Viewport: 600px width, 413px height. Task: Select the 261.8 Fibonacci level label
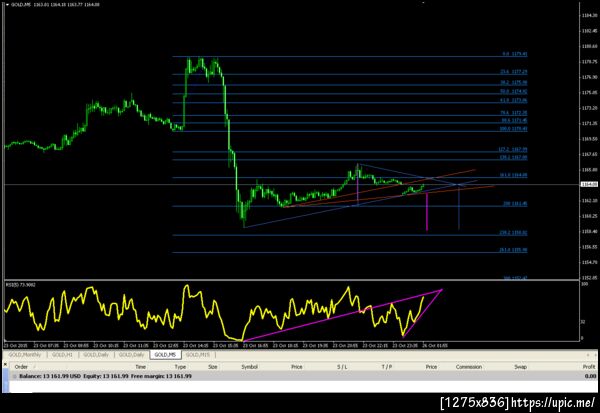[513, 250]
